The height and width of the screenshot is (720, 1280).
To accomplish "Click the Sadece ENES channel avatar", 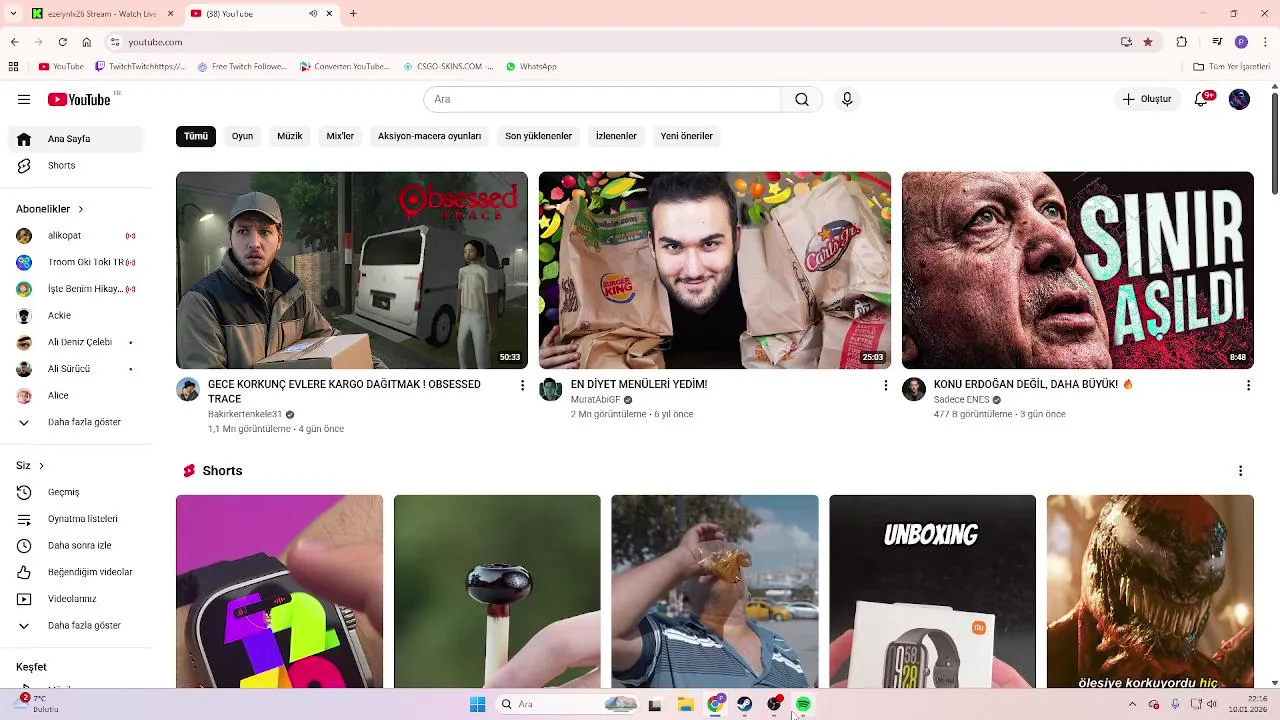I will click(x=914, y=389).
